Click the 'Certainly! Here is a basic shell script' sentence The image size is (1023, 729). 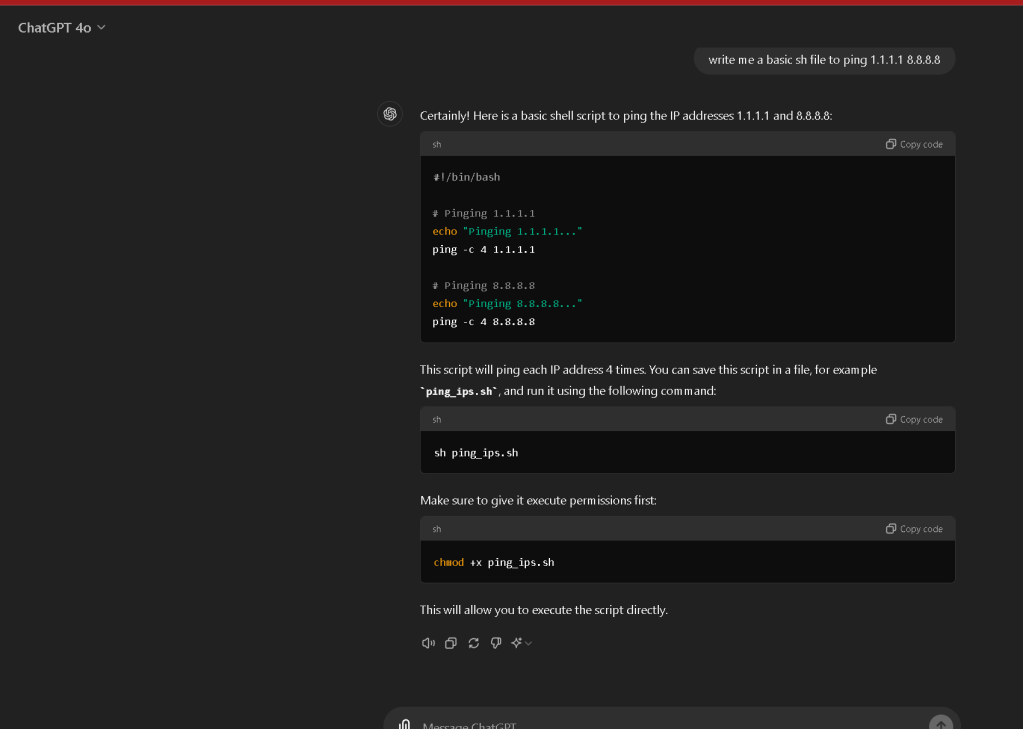point(626,116)
